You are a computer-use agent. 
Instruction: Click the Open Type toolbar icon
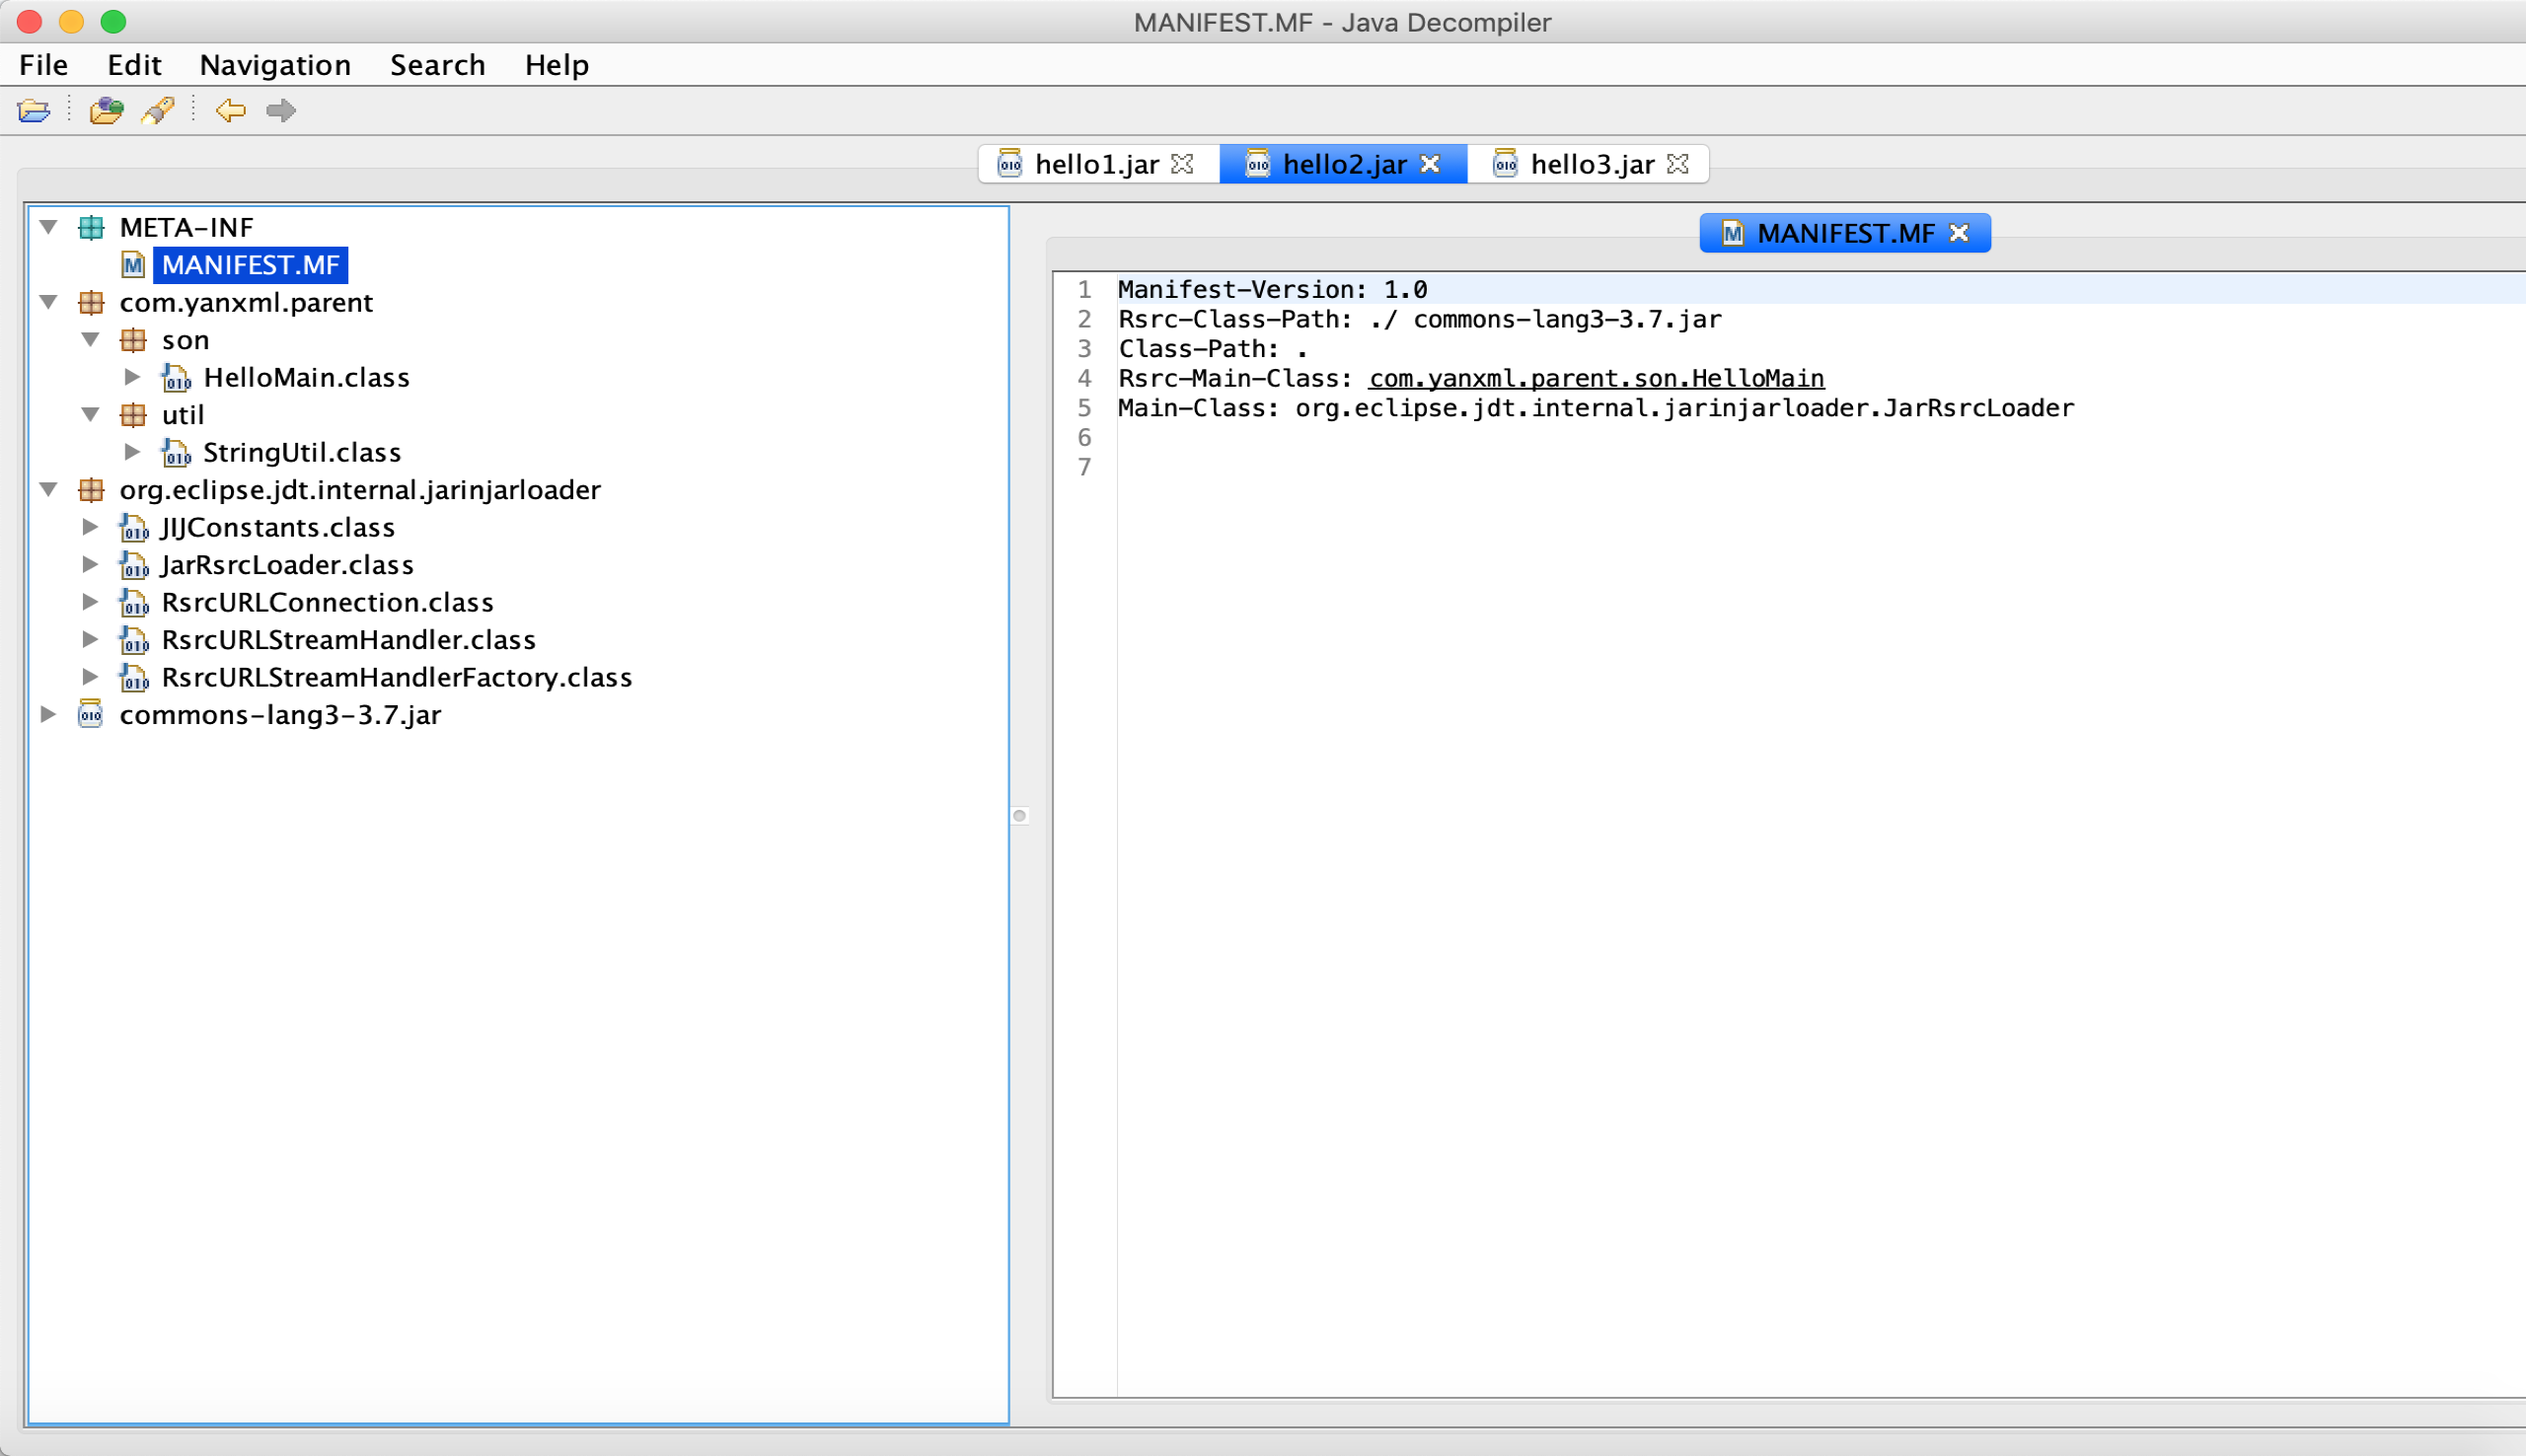pyautogui.click(x=106, y=110)
